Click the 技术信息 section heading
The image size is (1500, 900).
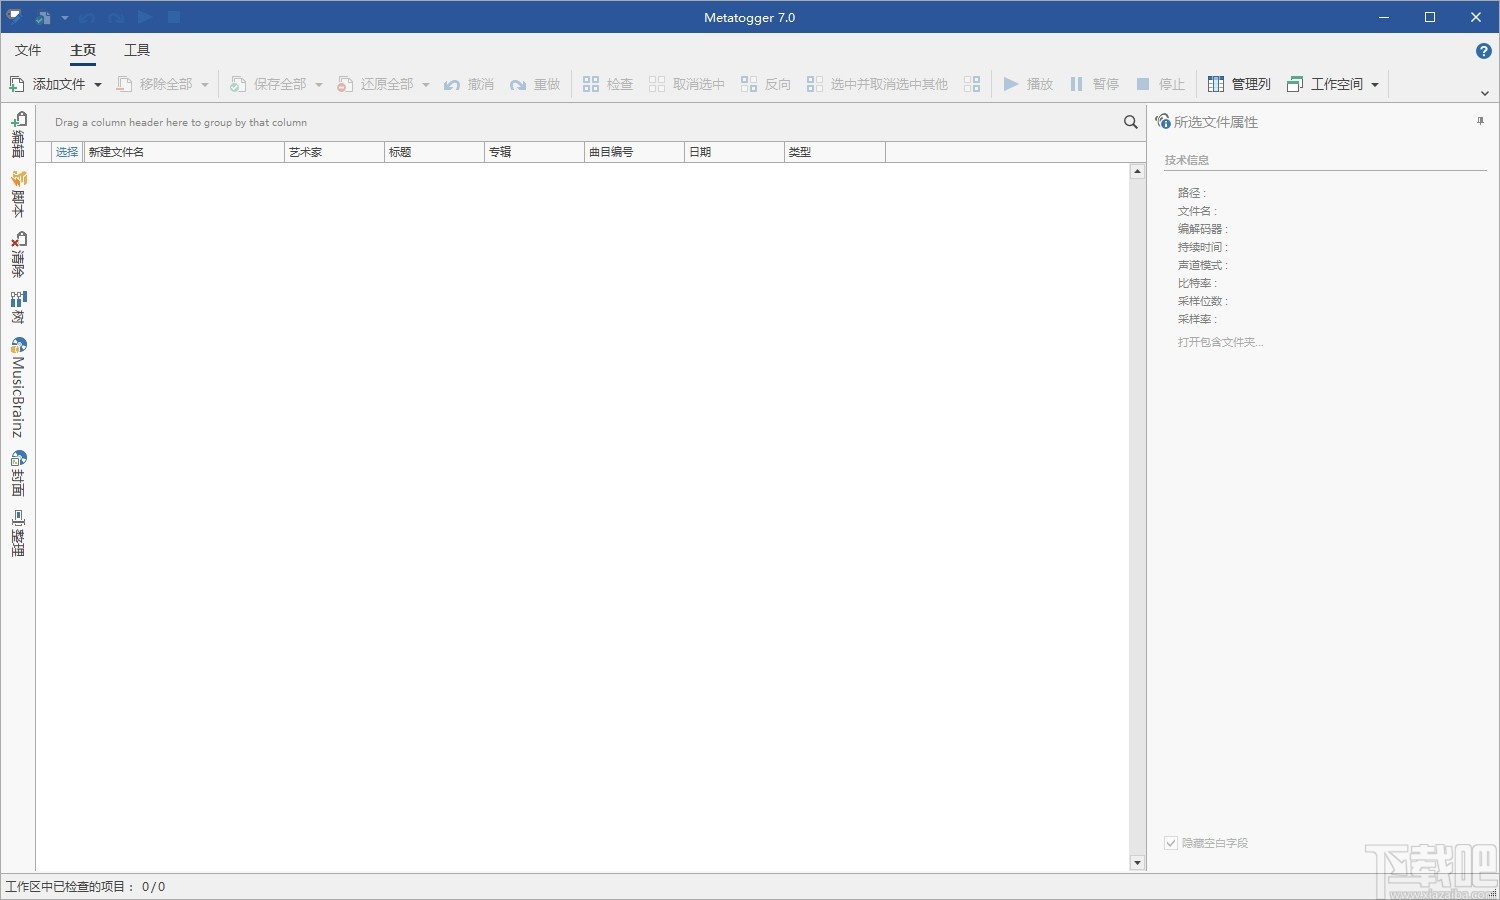[x=1186, y=160]
